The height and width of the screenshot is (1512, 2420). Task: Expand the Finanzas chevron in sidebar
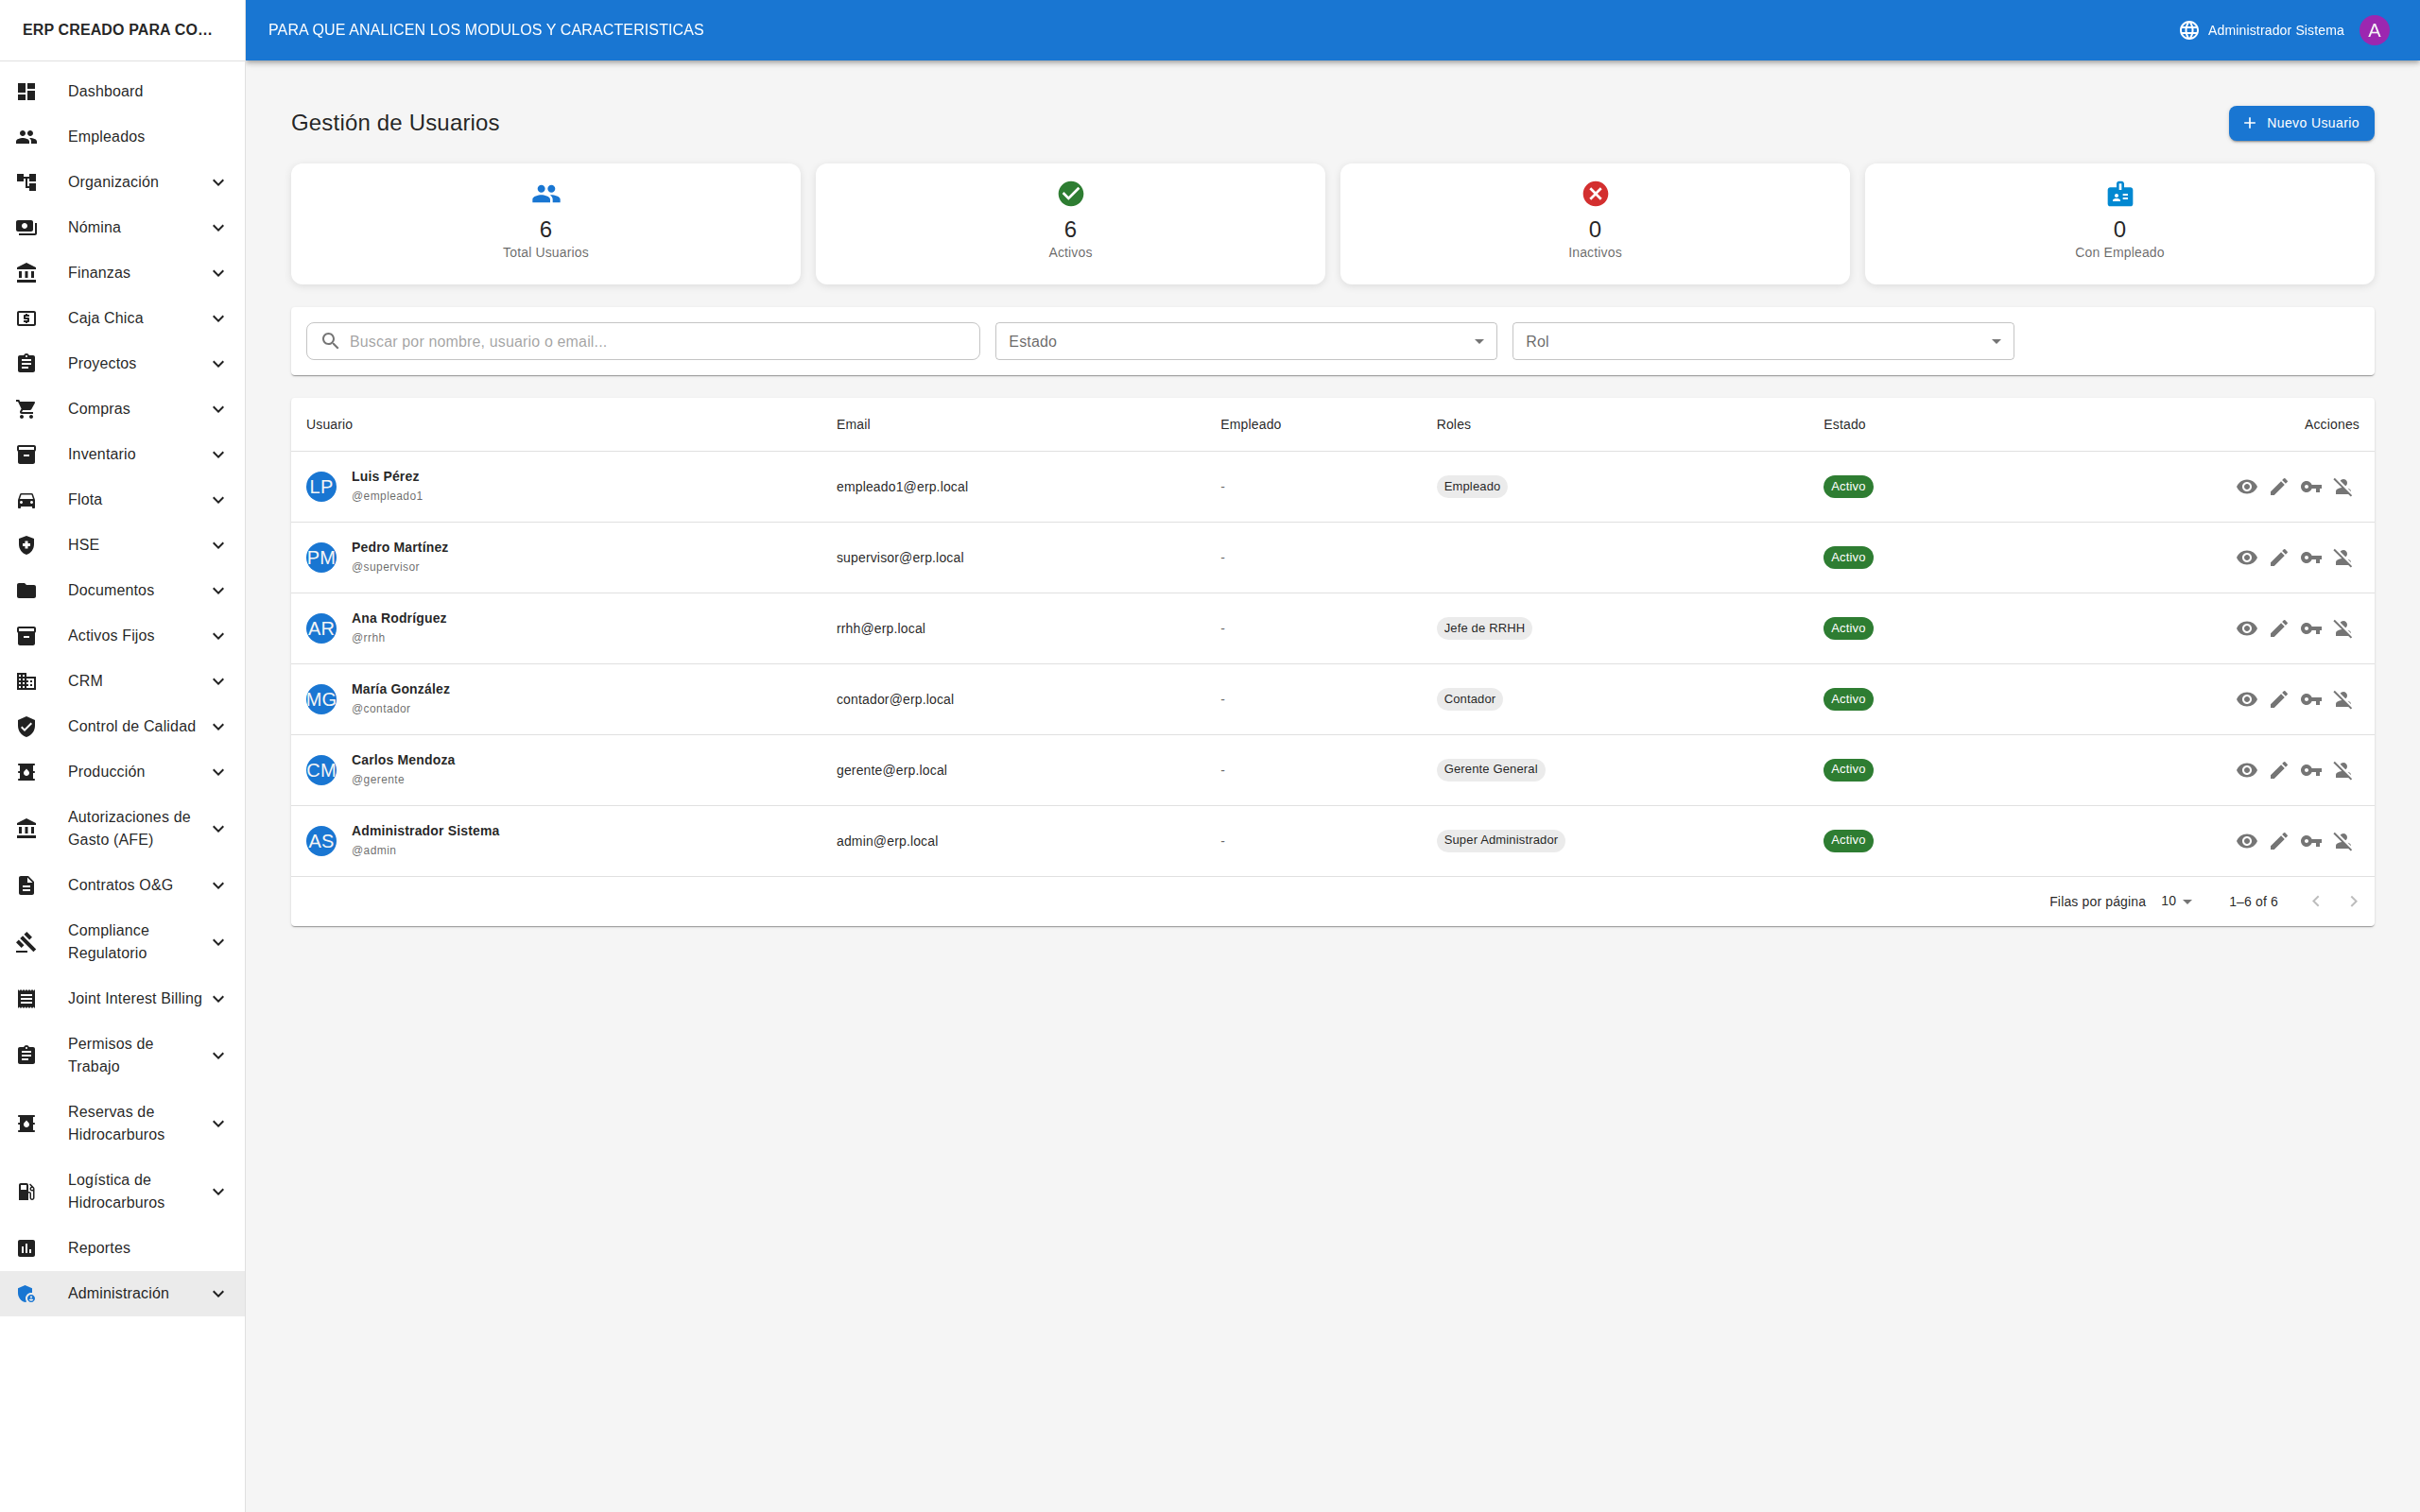(218, 273)
